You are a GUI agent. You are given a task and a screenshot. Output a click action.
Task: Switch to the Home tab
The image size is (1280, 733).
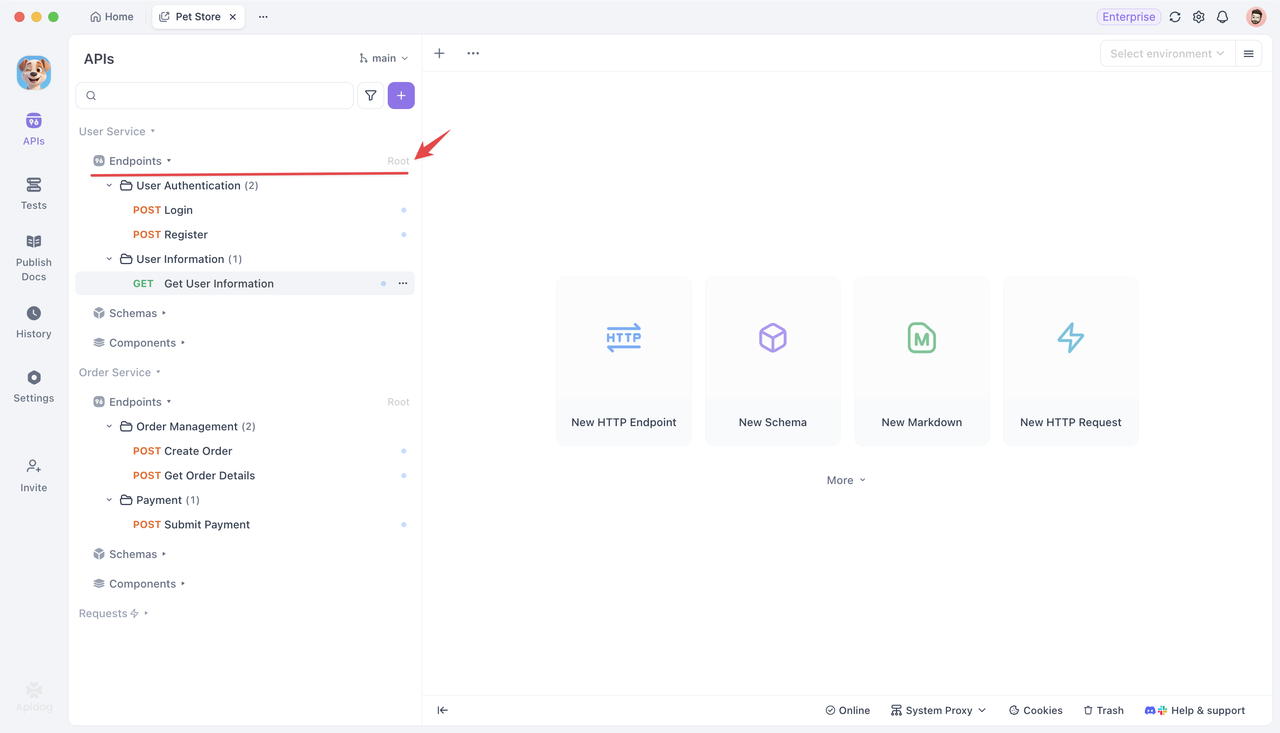pyautogui.click(x=112, y=17)
